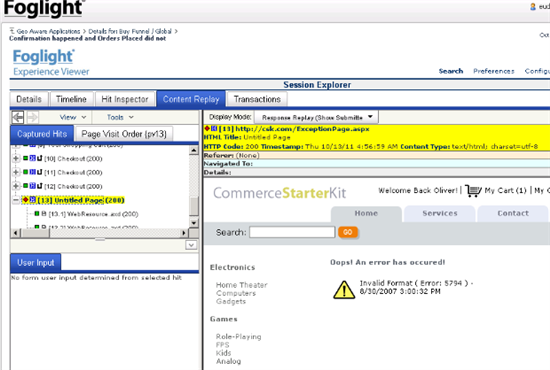The width and height of the screenshot is (550, 370).
Task: Click the warning triangle error icon
Action: (344, 290)
